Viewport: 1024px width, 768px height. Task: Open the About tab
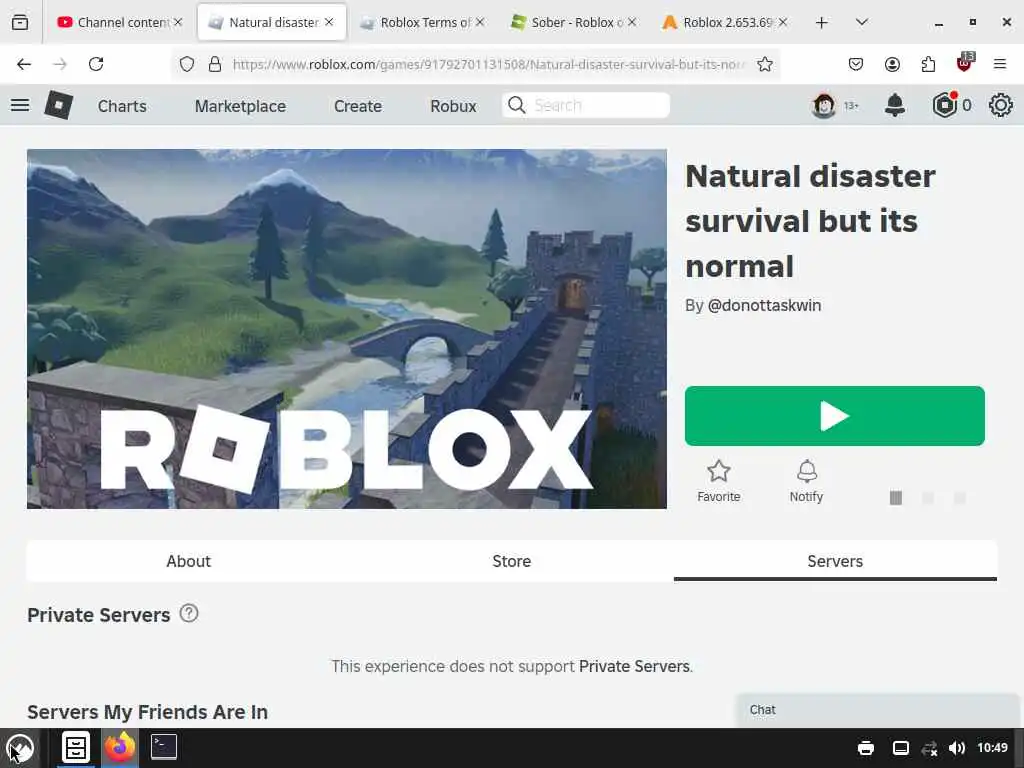click(x=189, y=561)
